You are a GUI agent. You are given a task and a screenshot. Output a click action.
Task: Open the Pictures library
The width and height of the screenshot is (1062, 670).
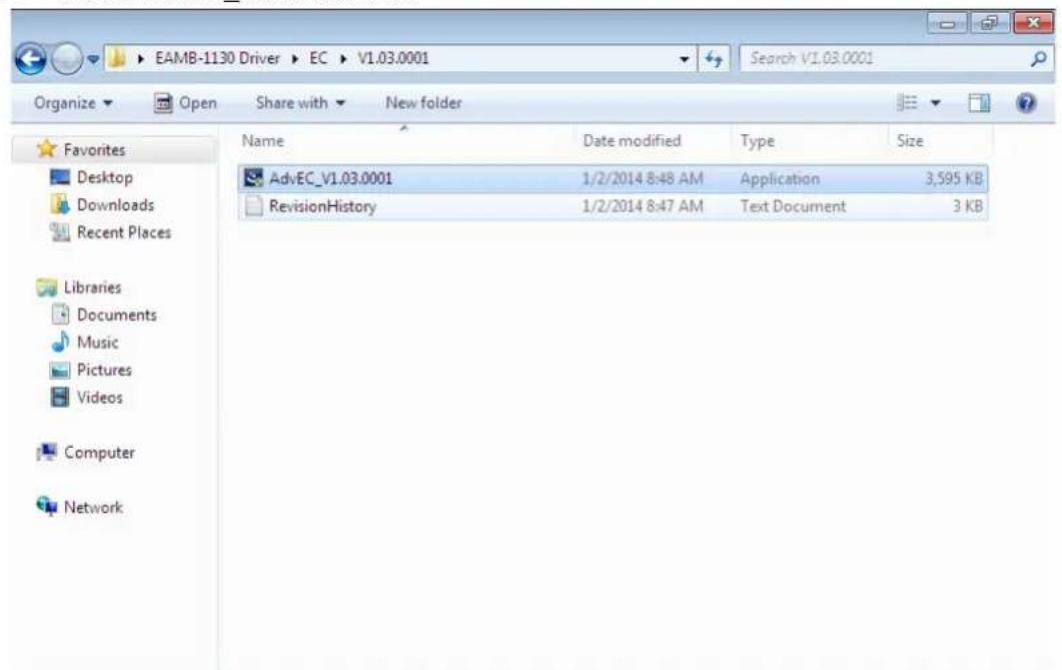click(104, 370)
